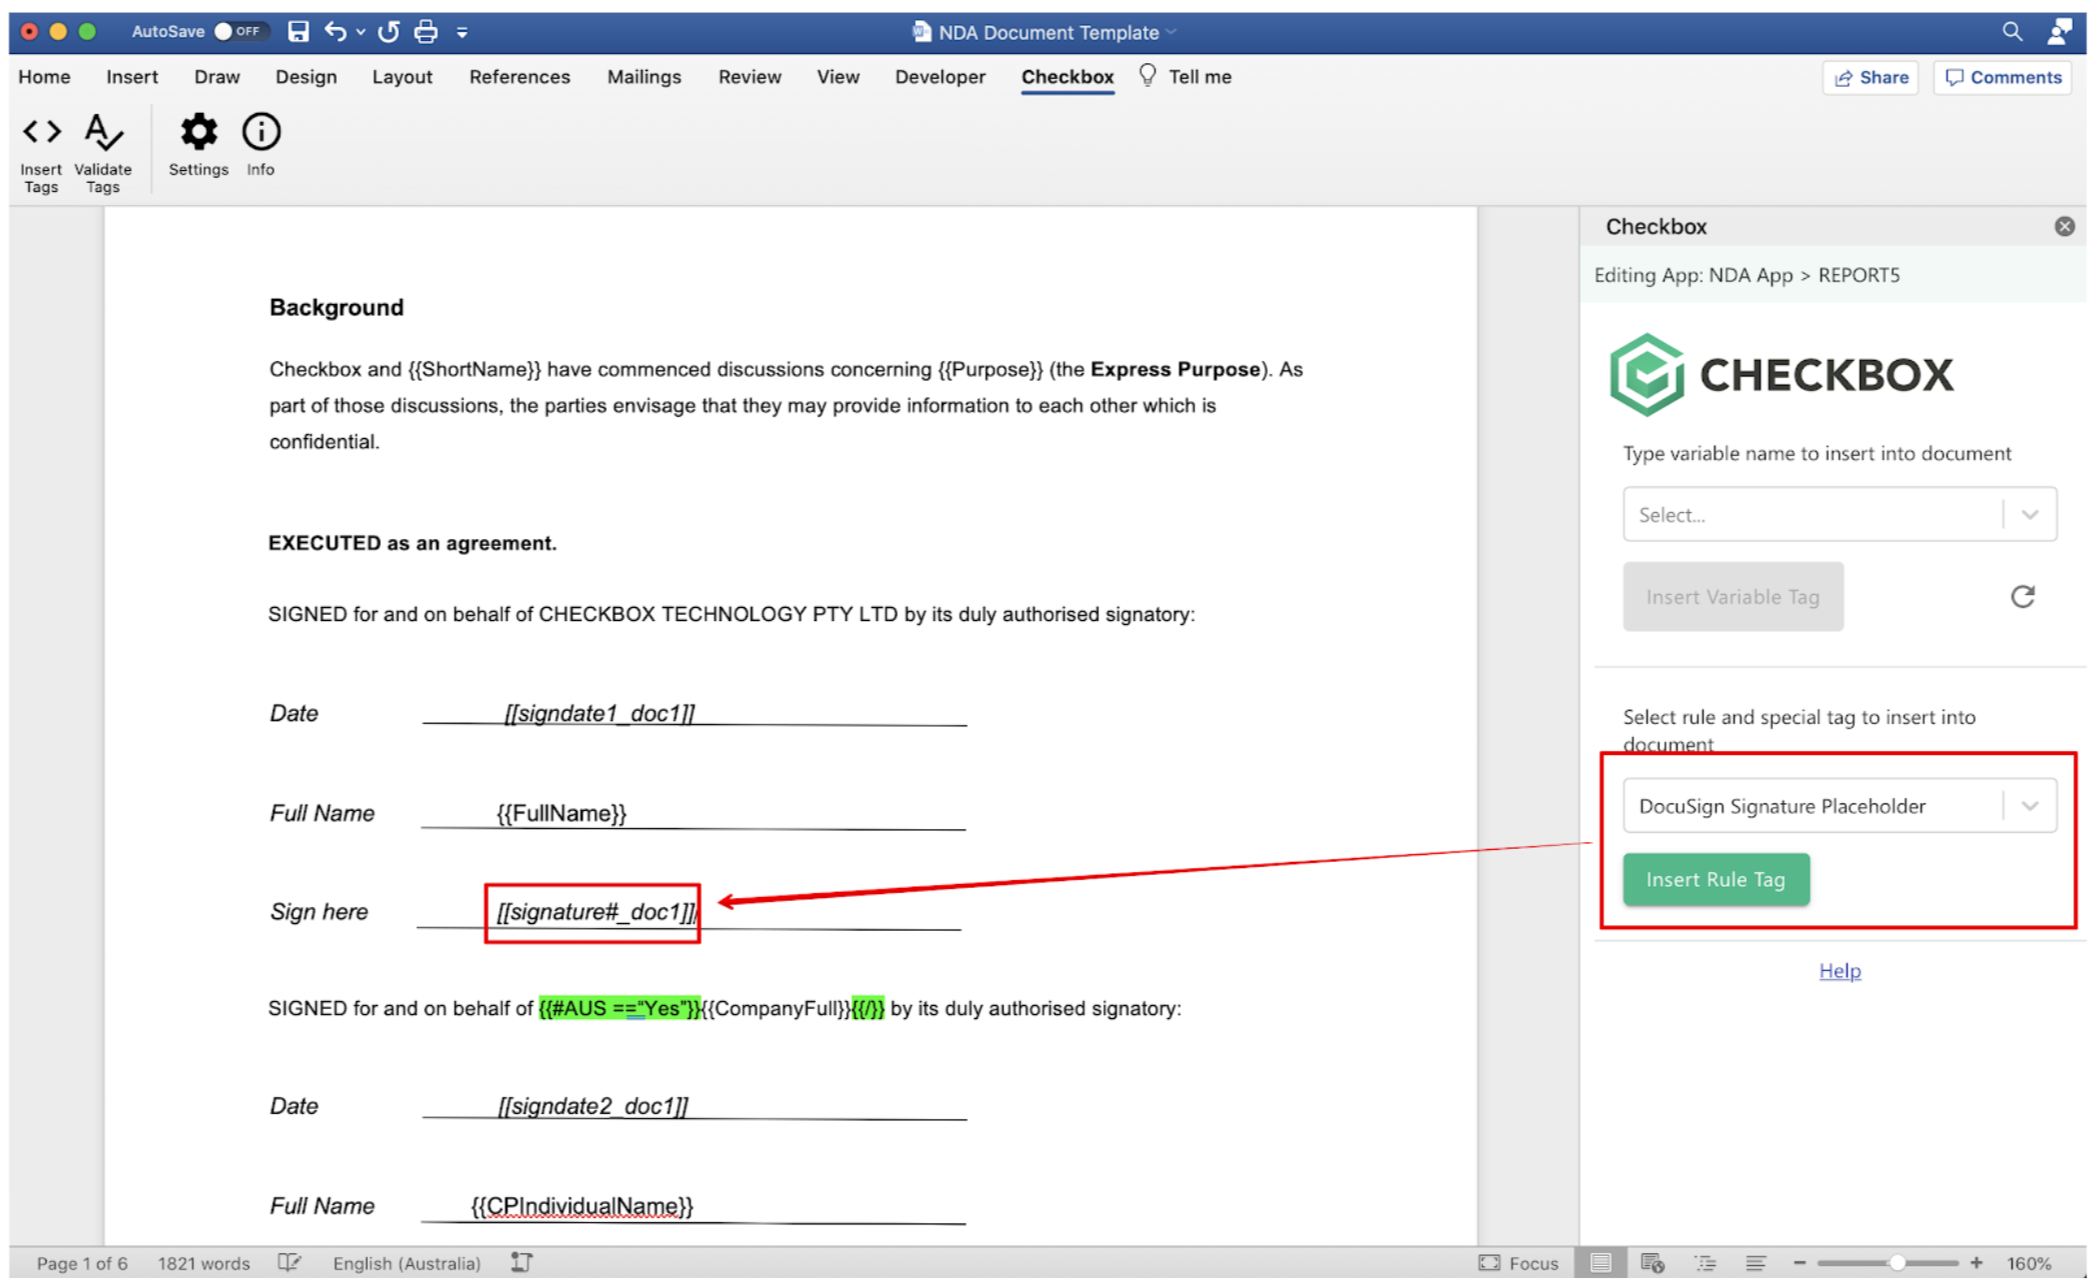
Task: Click the [[signdate1_doc1]] tag
Action: click(x=599, y=713)
